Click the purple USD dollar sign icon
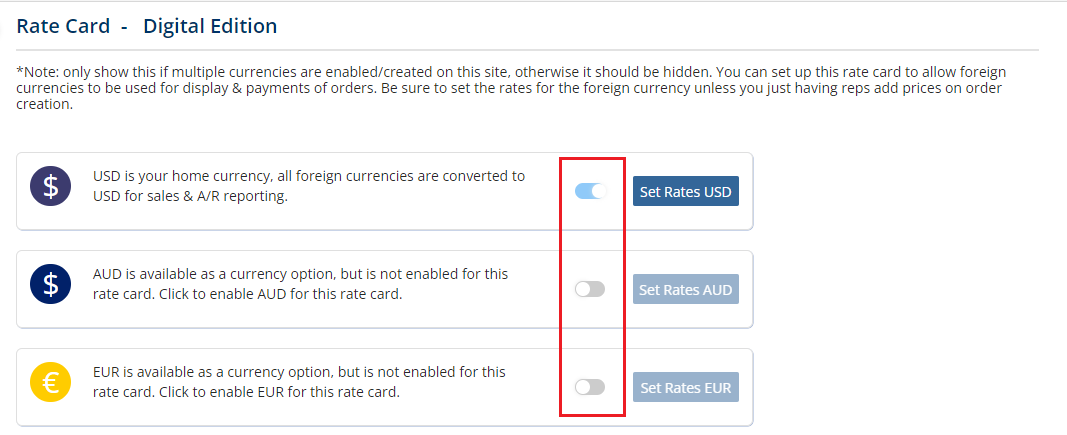 [51, 186]
